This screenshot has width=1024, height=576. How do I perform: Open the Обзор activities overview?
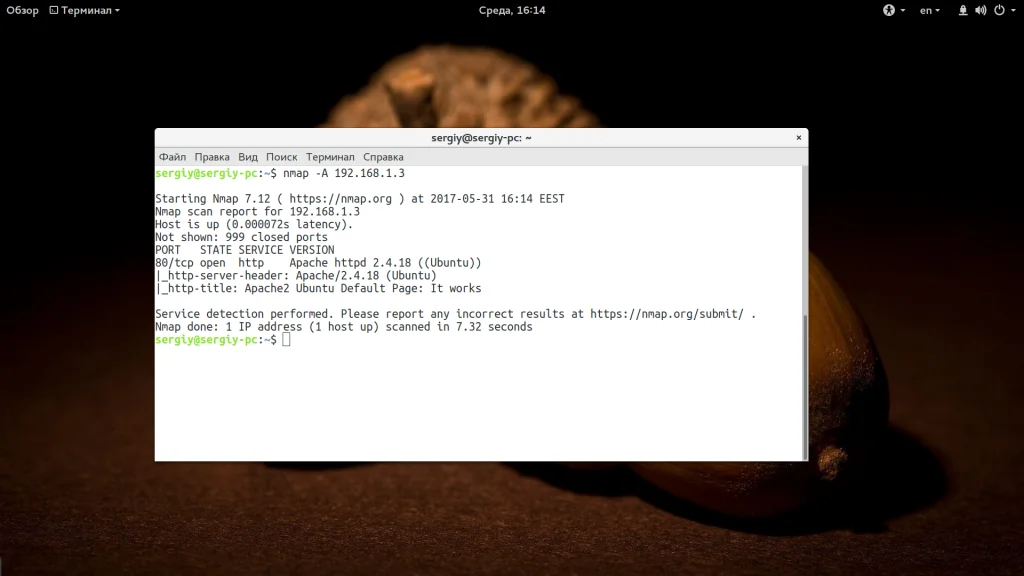click(22, 10)
